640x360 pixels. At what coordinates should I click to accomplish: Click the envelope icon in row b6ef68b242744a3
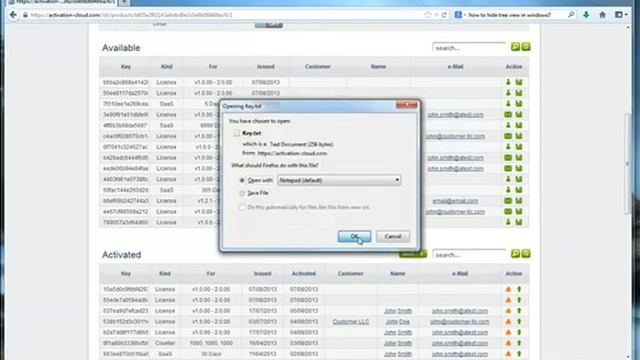[x=508, y=201]
